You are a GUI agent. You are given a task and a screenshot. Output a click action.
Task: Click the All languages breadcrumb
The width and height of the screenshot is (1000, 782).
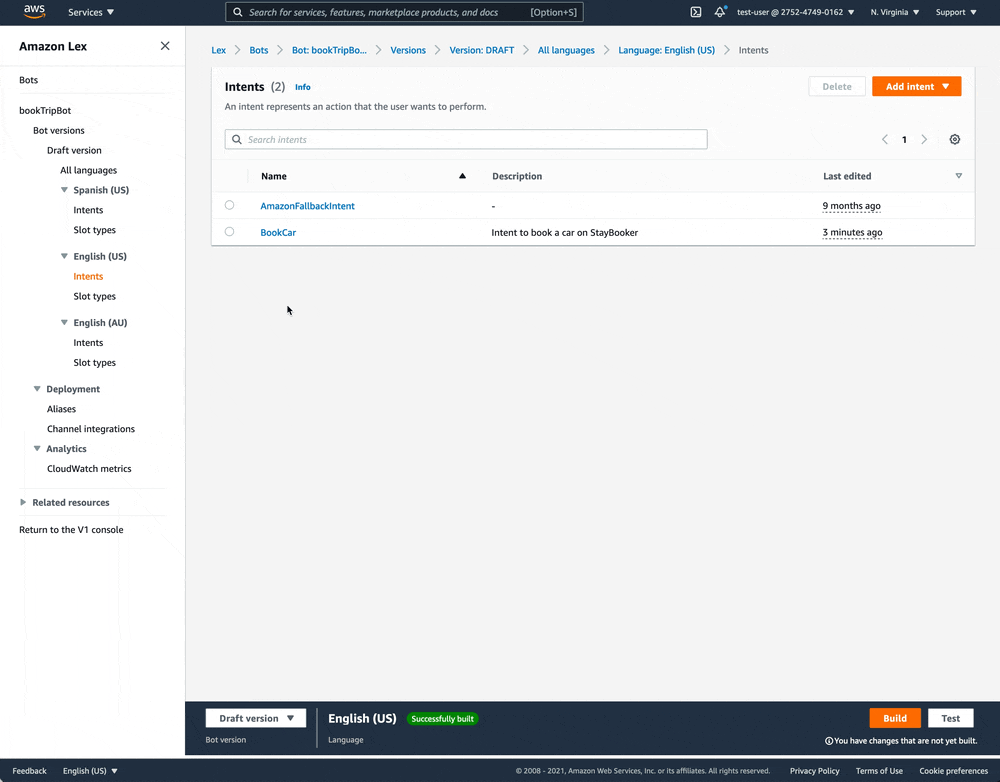pos(566,50)
